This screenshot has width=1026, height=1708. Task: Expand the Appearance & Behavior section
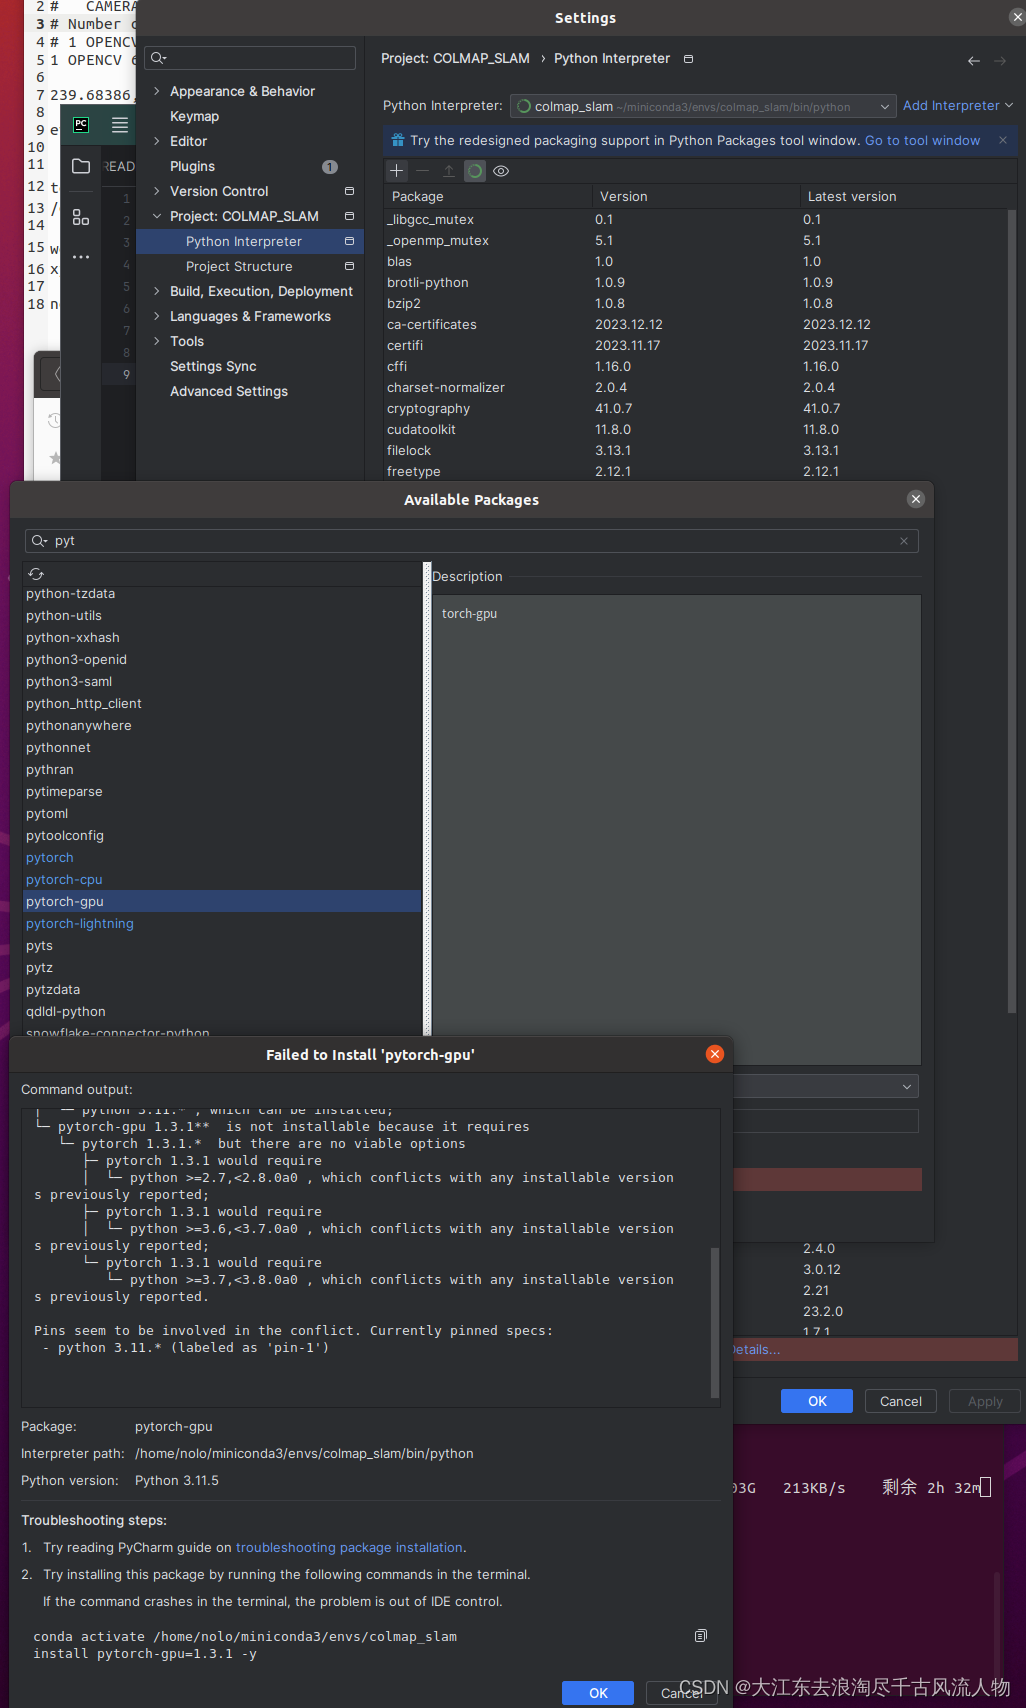157,91
